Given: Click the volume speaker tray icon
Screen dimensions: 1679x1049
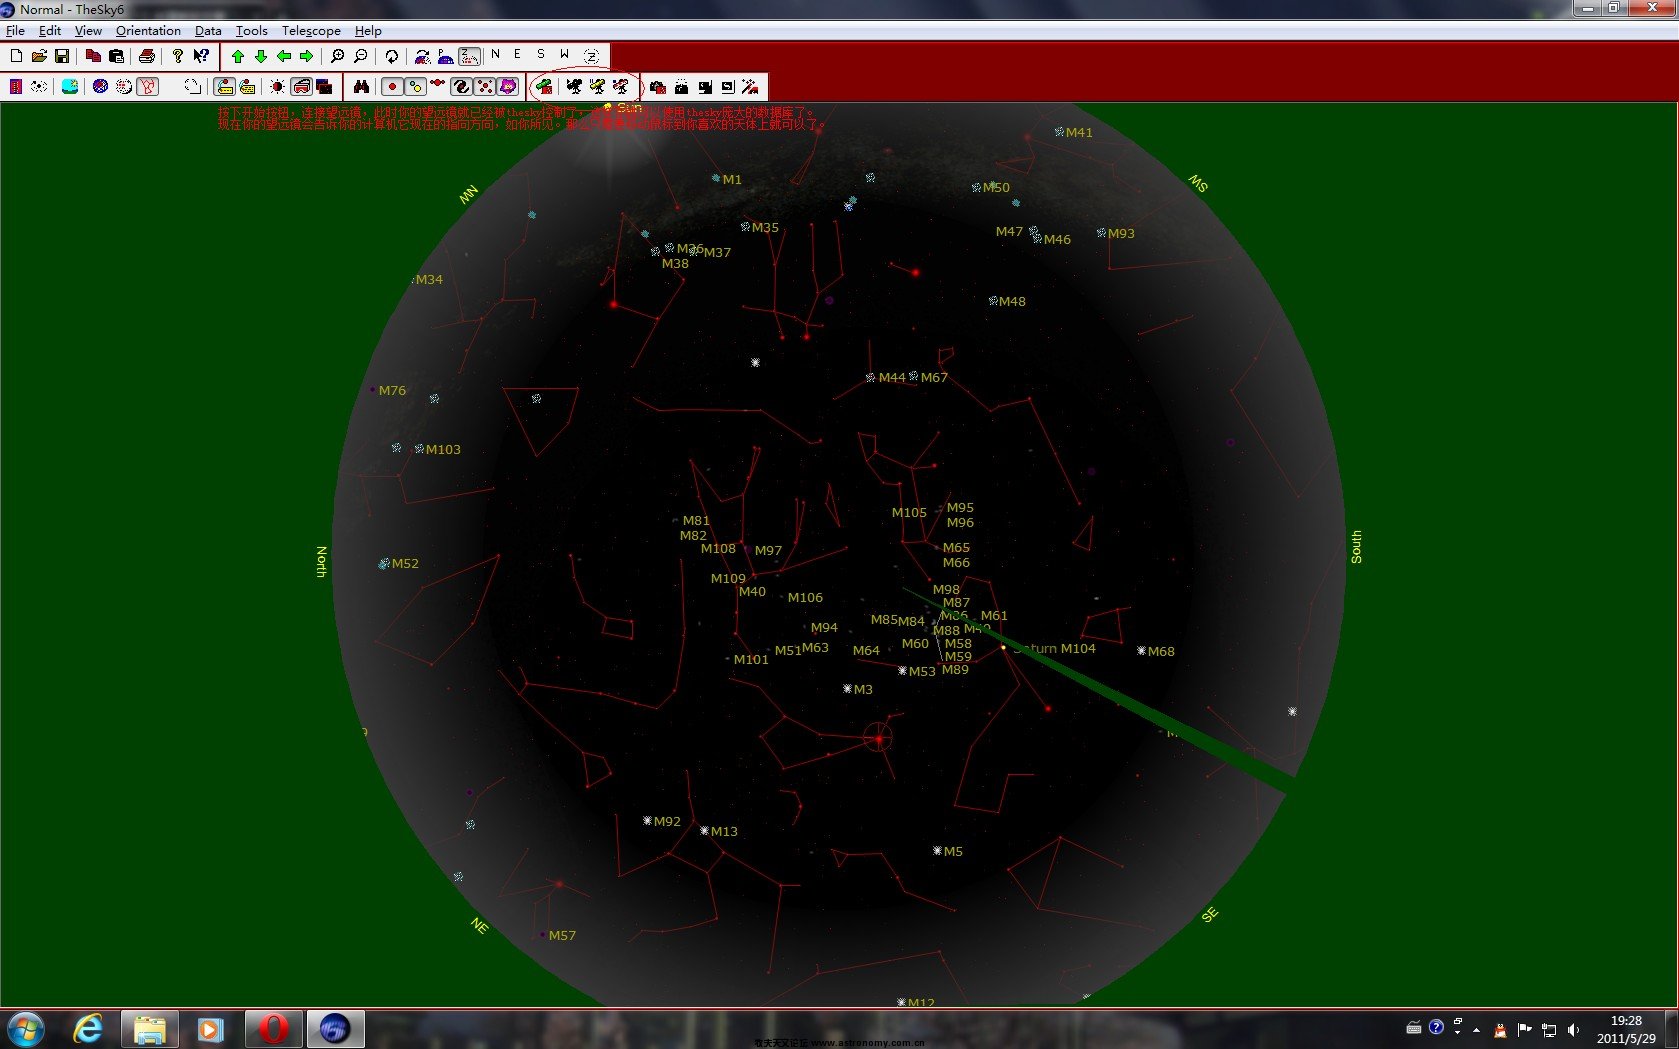Looking at the screenshot, I should click(x=1573, y=1029).
